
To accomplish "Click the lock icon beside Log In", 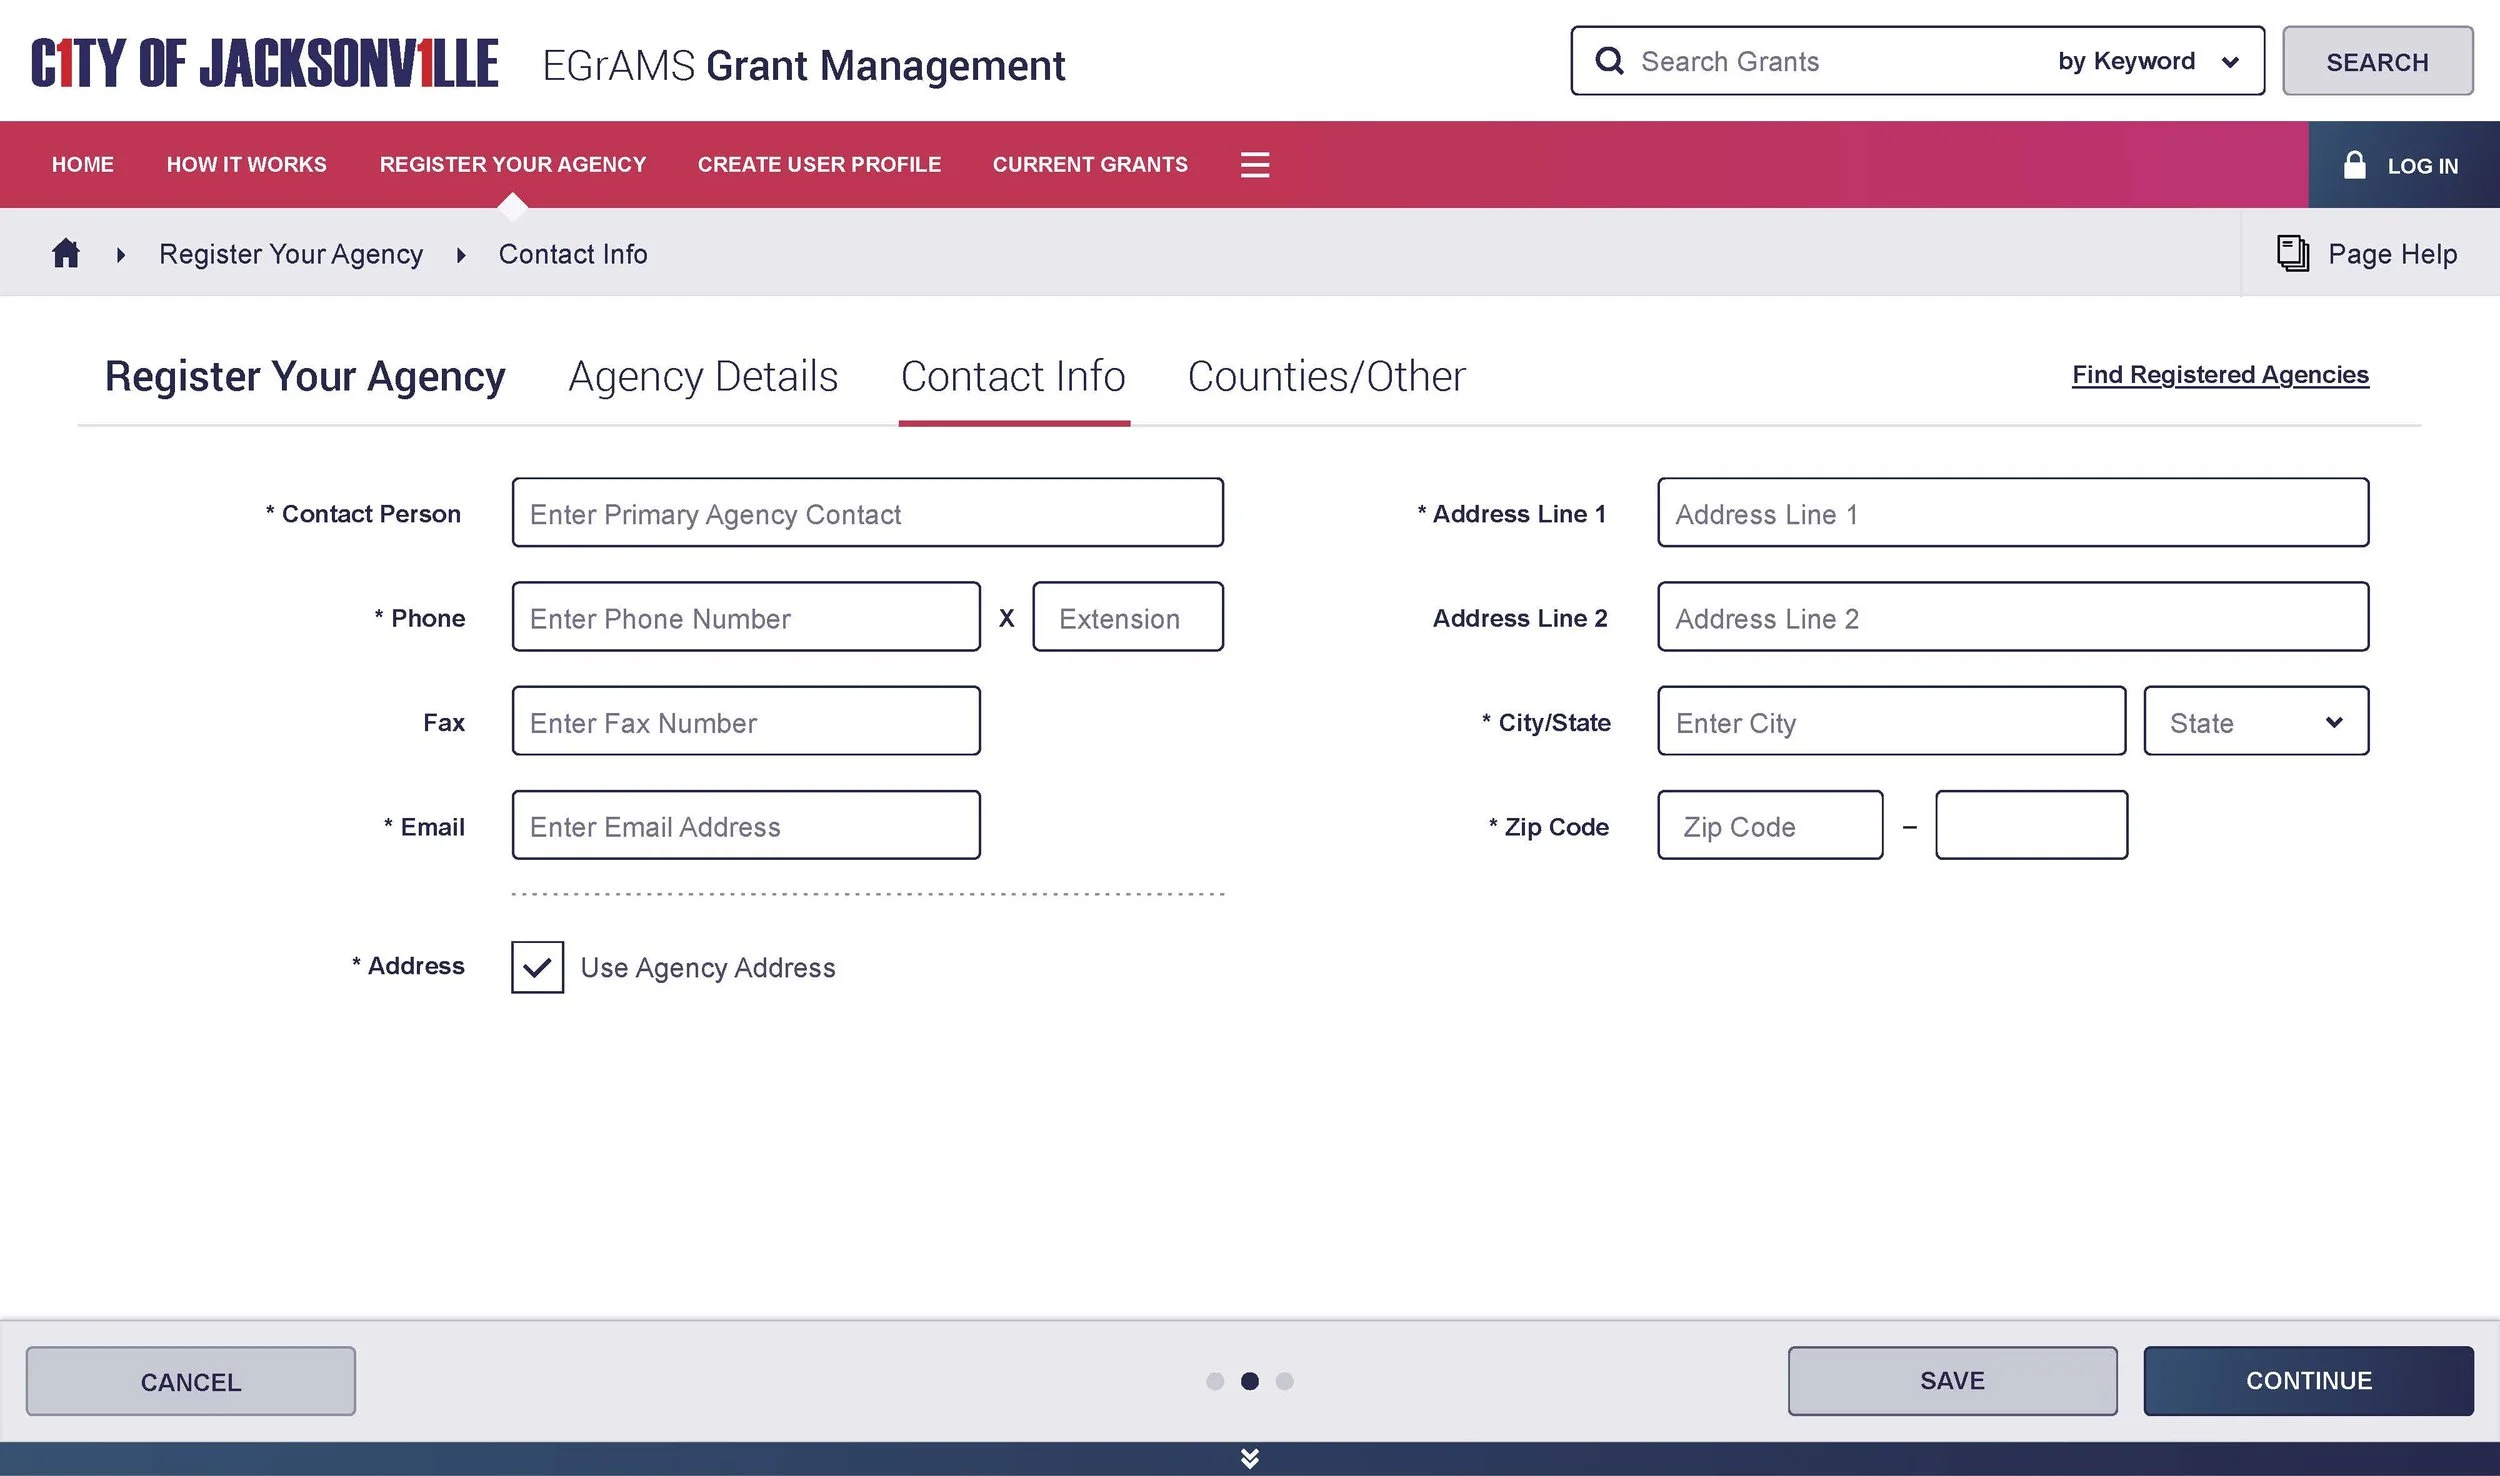I will point(2354,165).
